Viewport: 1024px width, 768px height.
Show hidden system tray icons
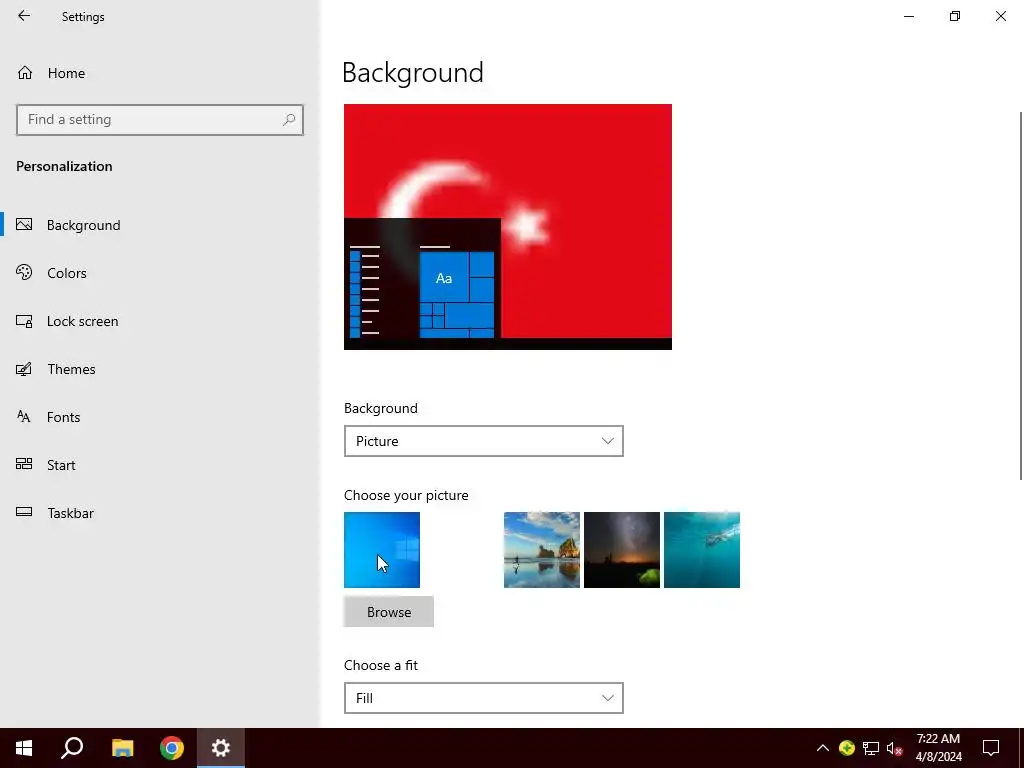tap(823, 748)
